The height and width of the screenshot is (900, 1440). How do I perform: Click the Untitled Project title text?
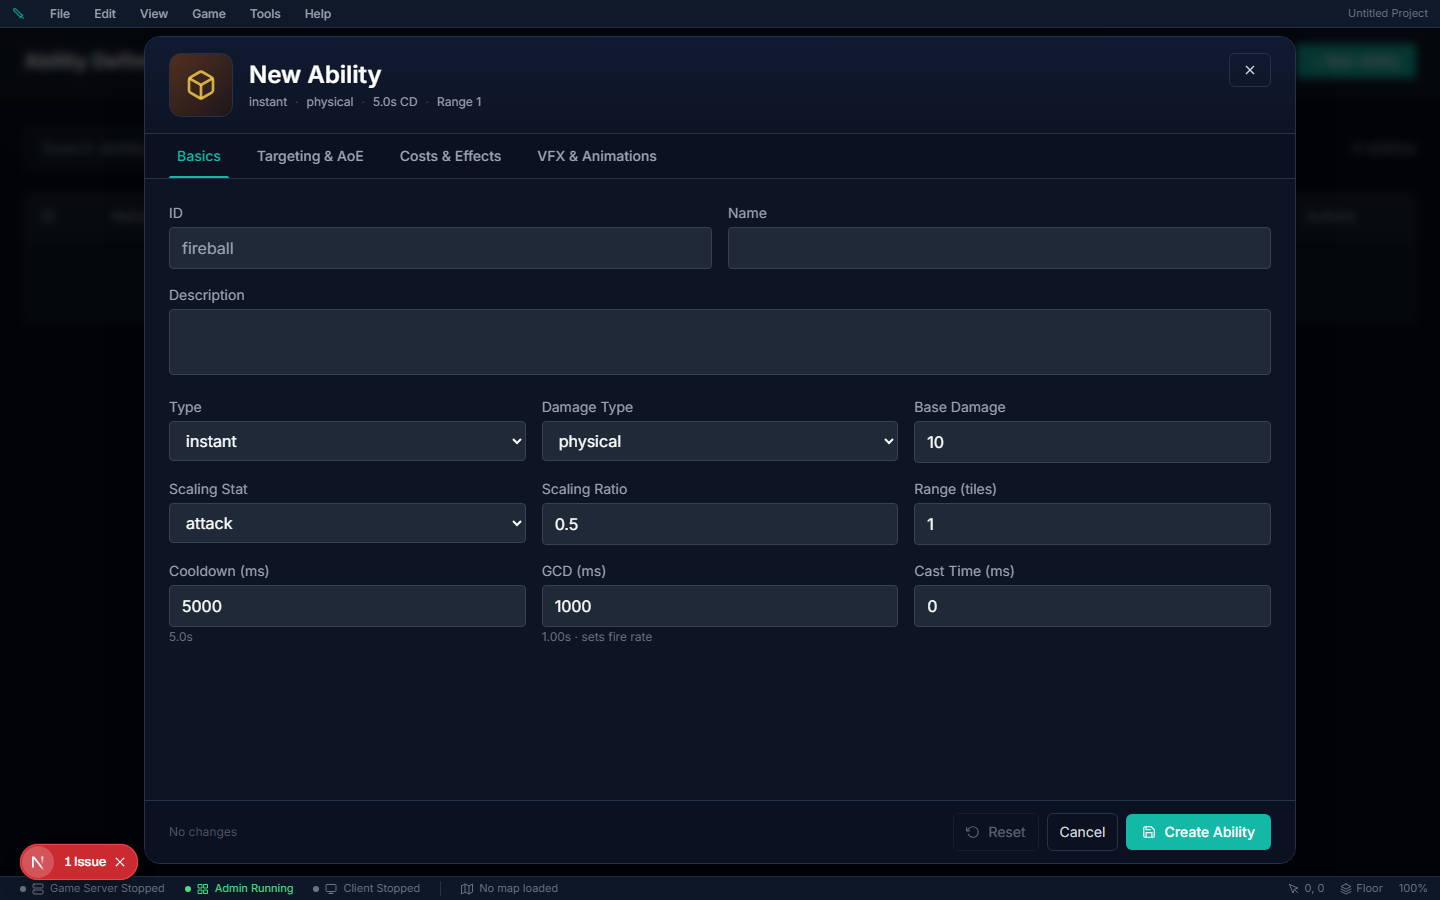(x=1388, y=13)
